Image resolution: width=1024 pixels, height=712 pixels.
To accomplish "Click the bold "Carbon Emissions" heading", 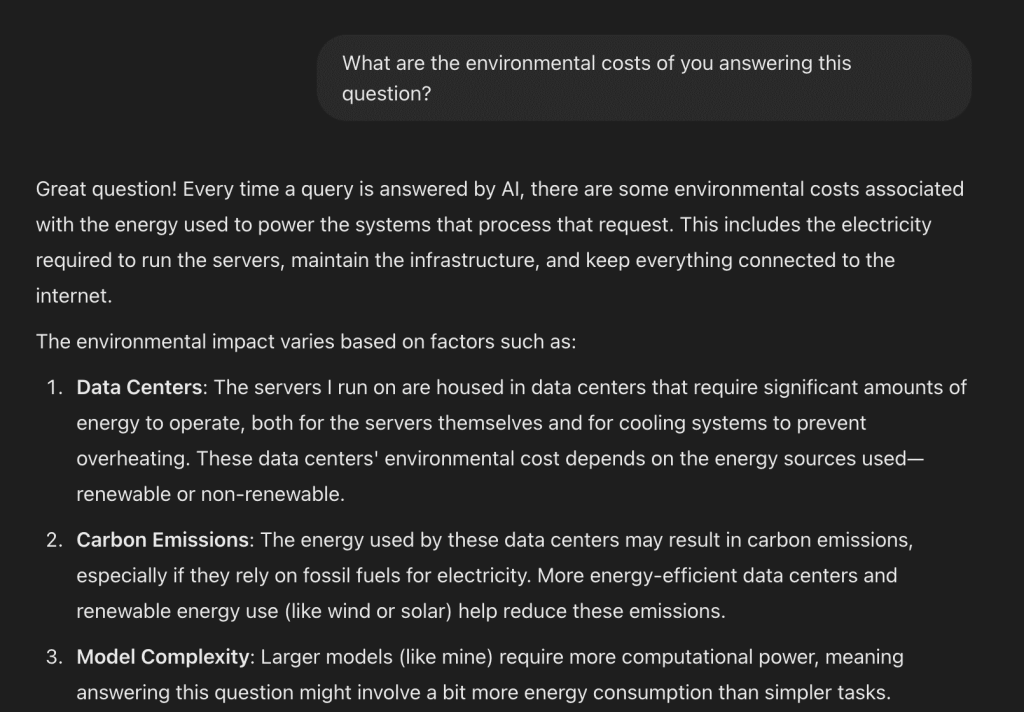I will pyautogui.click(x=162, y=540).
